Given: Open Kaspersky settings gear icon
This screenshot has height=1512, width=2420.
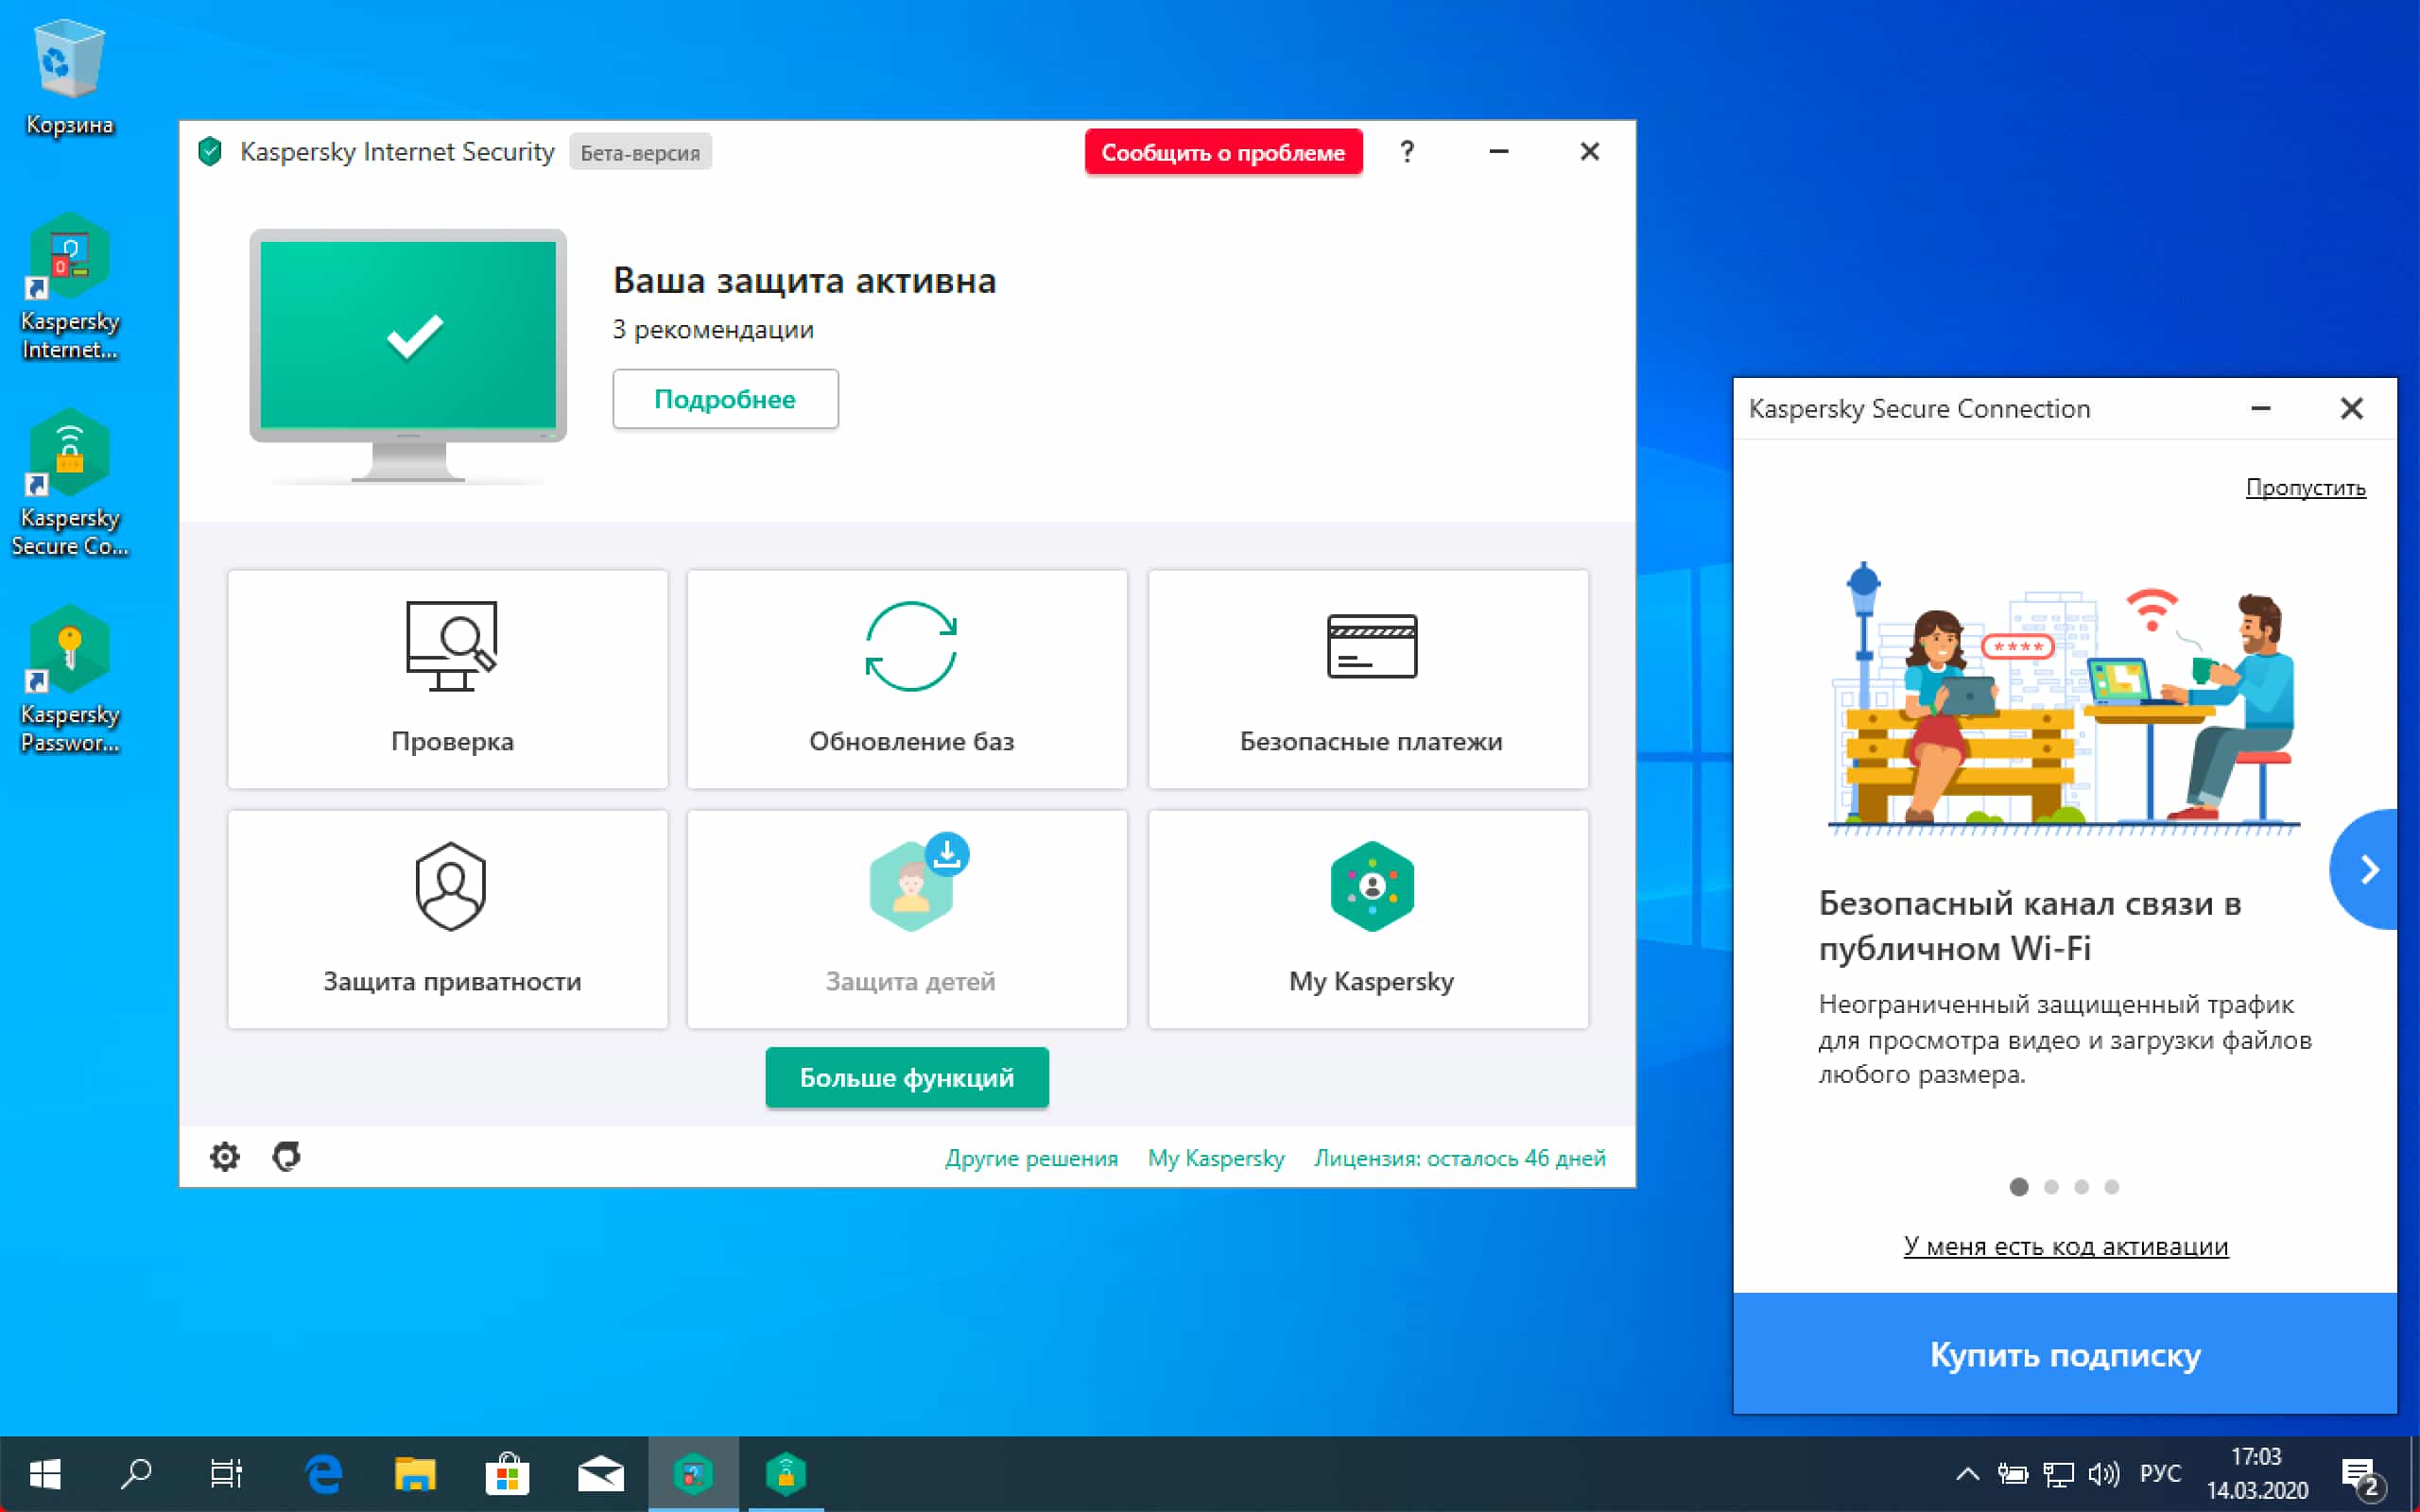Looking at the screenshot, I should [224, 1157].
